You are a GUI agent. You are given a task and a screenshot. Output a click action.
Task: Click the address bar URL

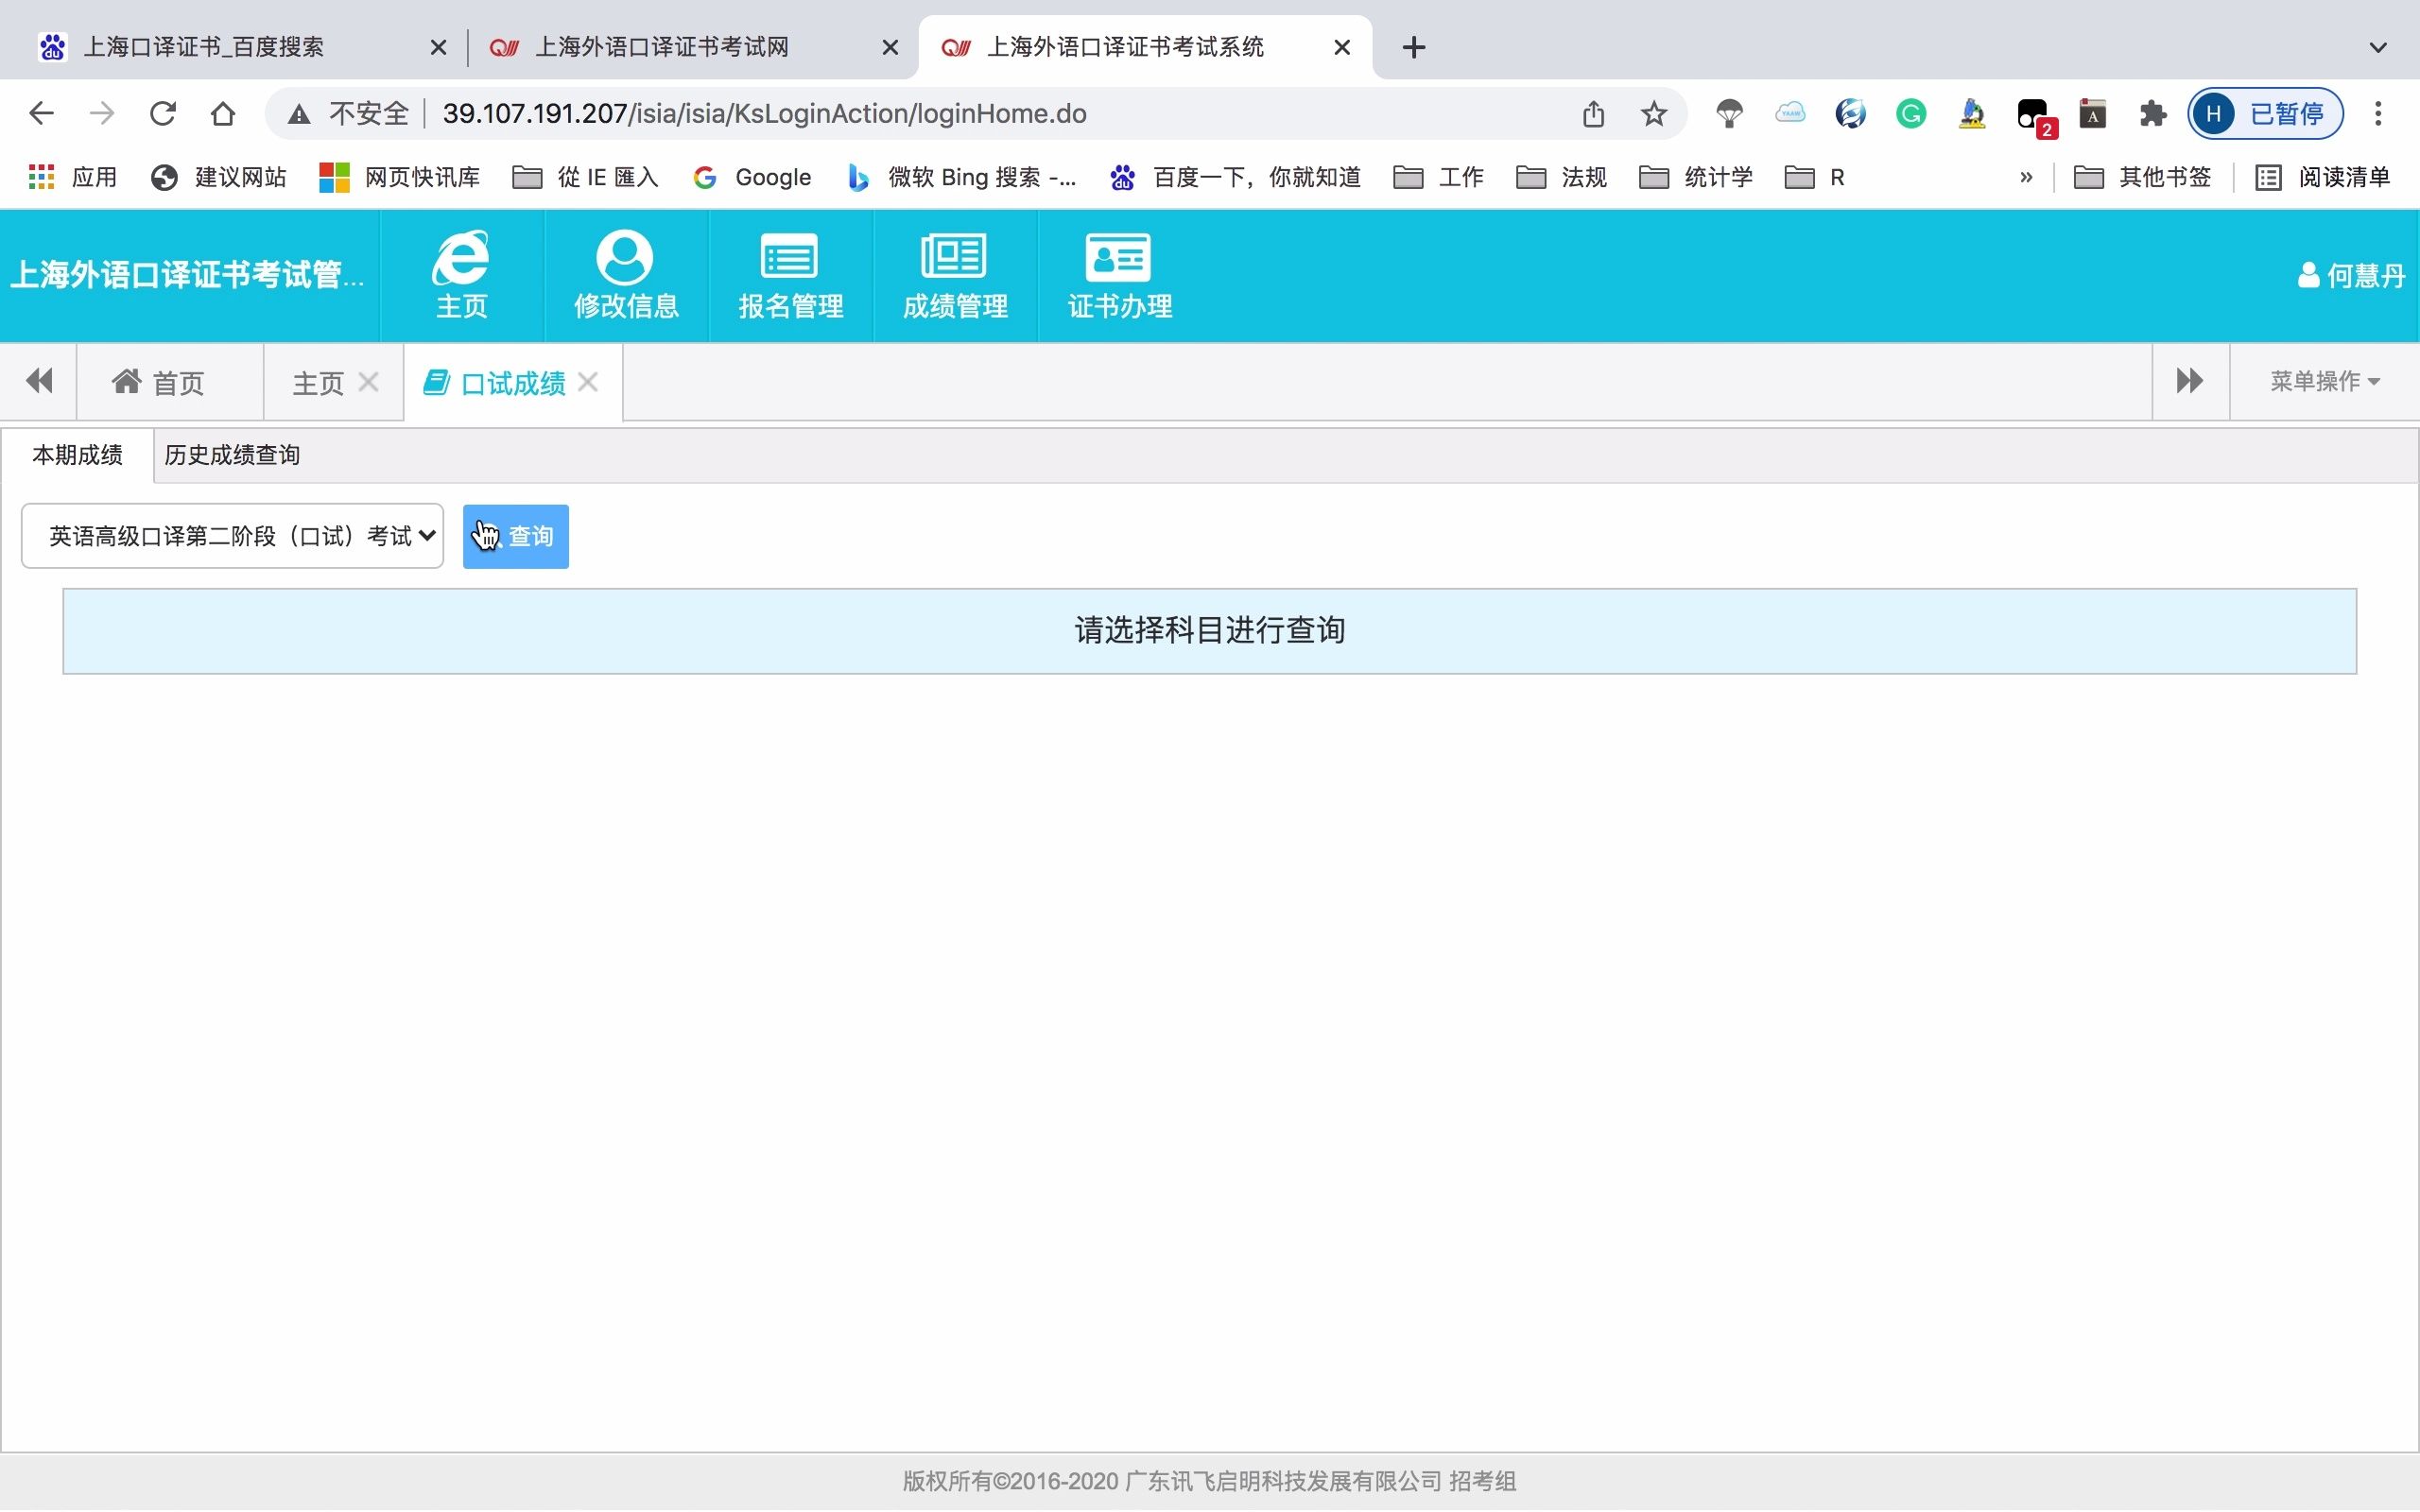(764, 113)
